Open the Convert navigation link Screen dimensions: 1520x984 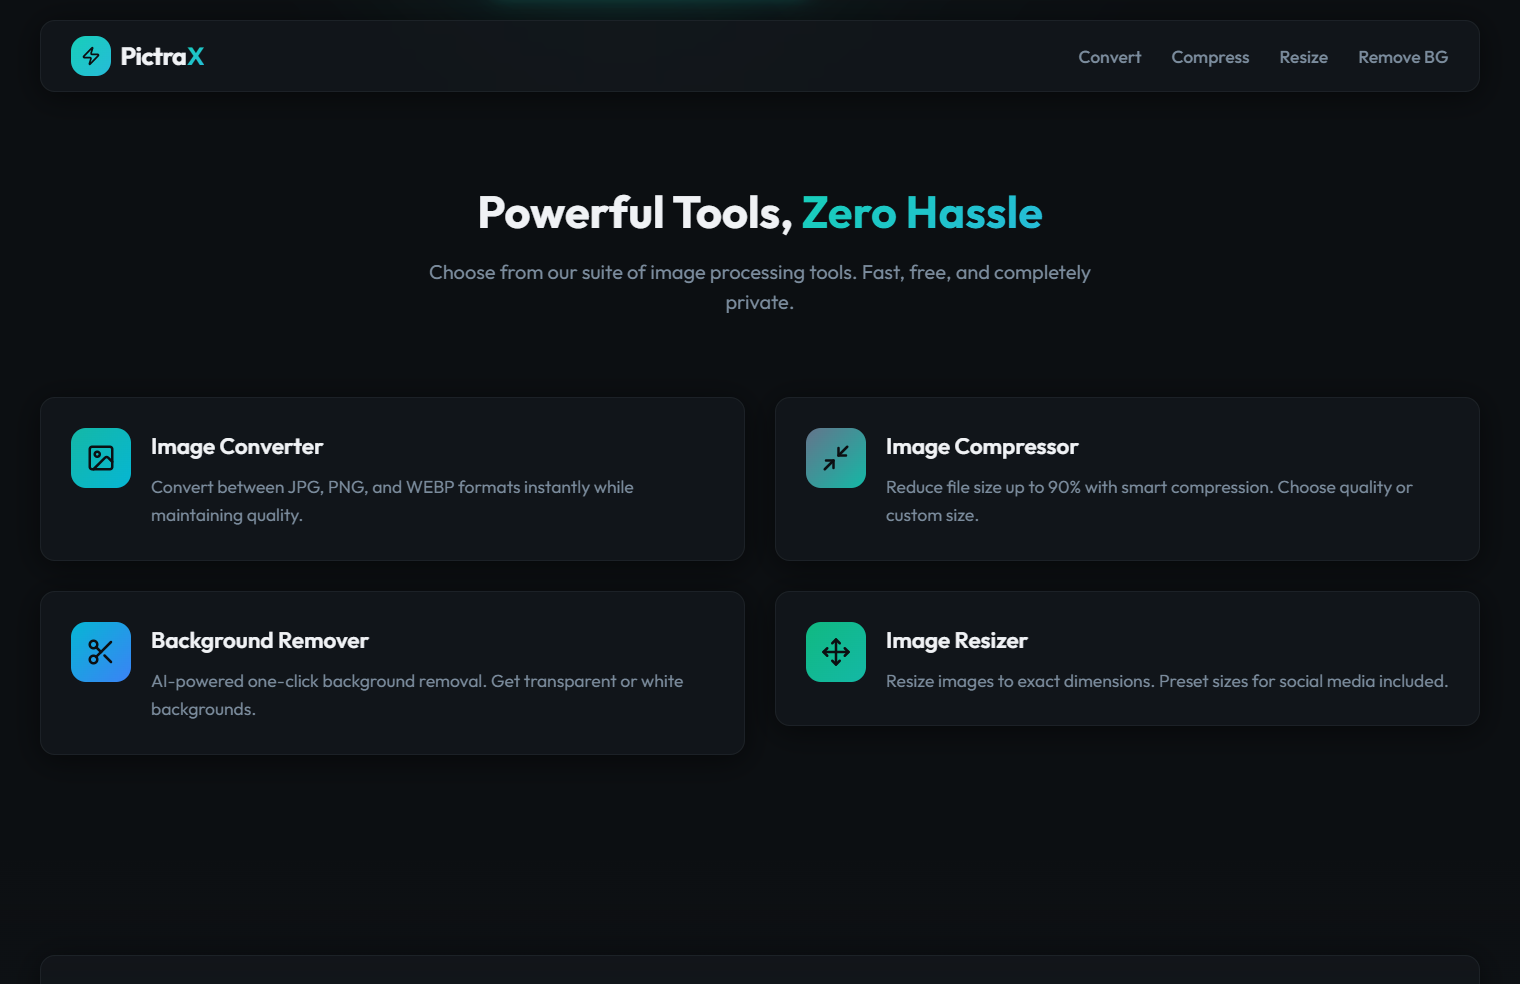click(x=1109, y=57)
